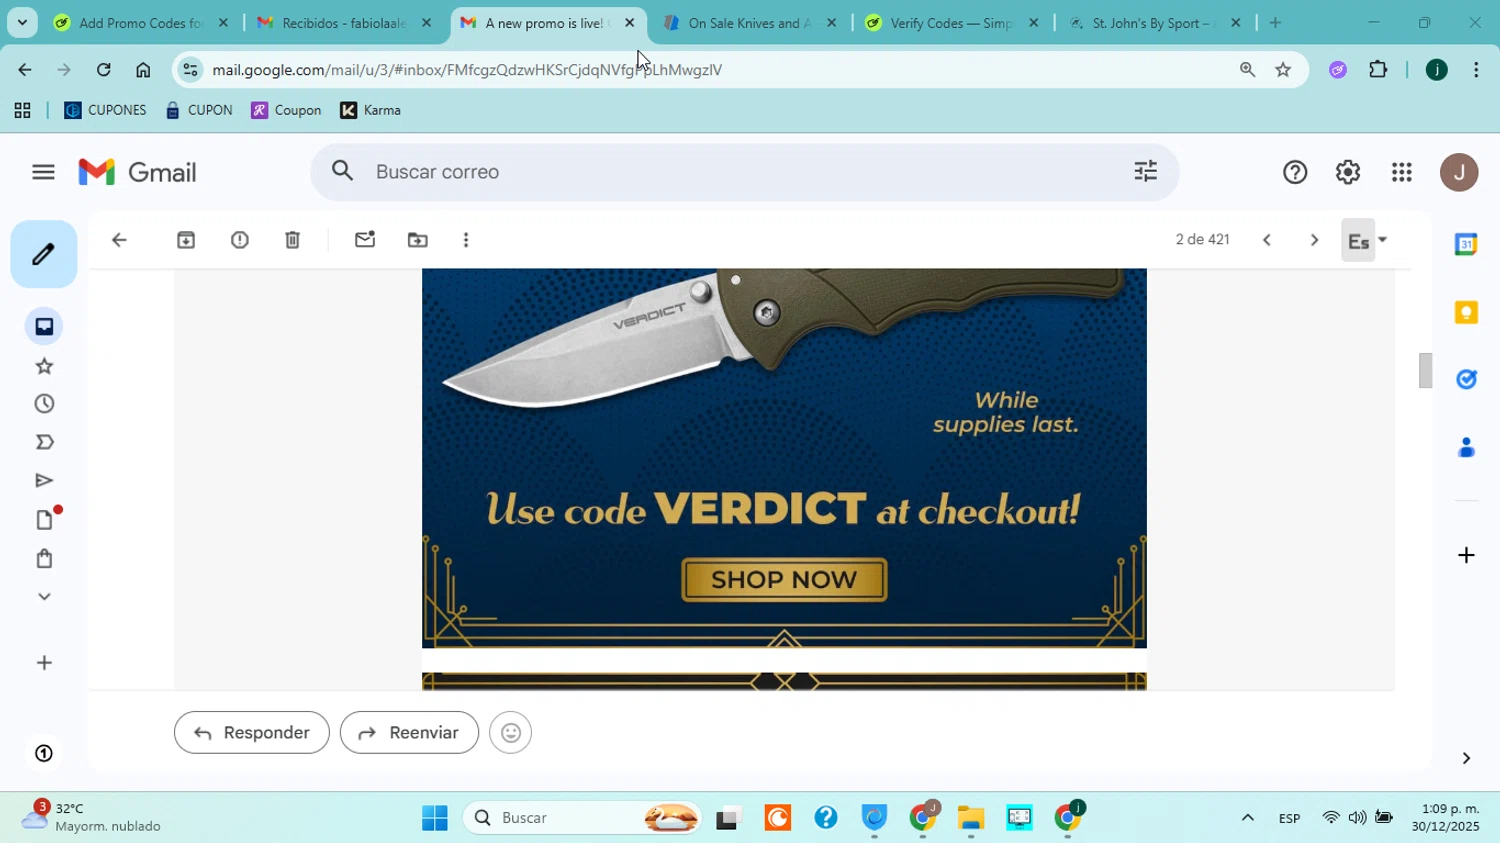
Task: Open CUPONES bookmark
Action: (x=105, y=110)
